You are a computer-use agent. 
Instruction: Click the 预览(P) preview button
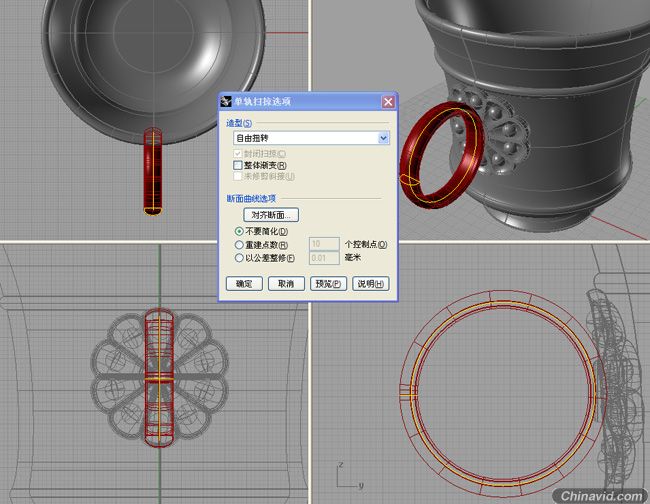pos(328,284)
